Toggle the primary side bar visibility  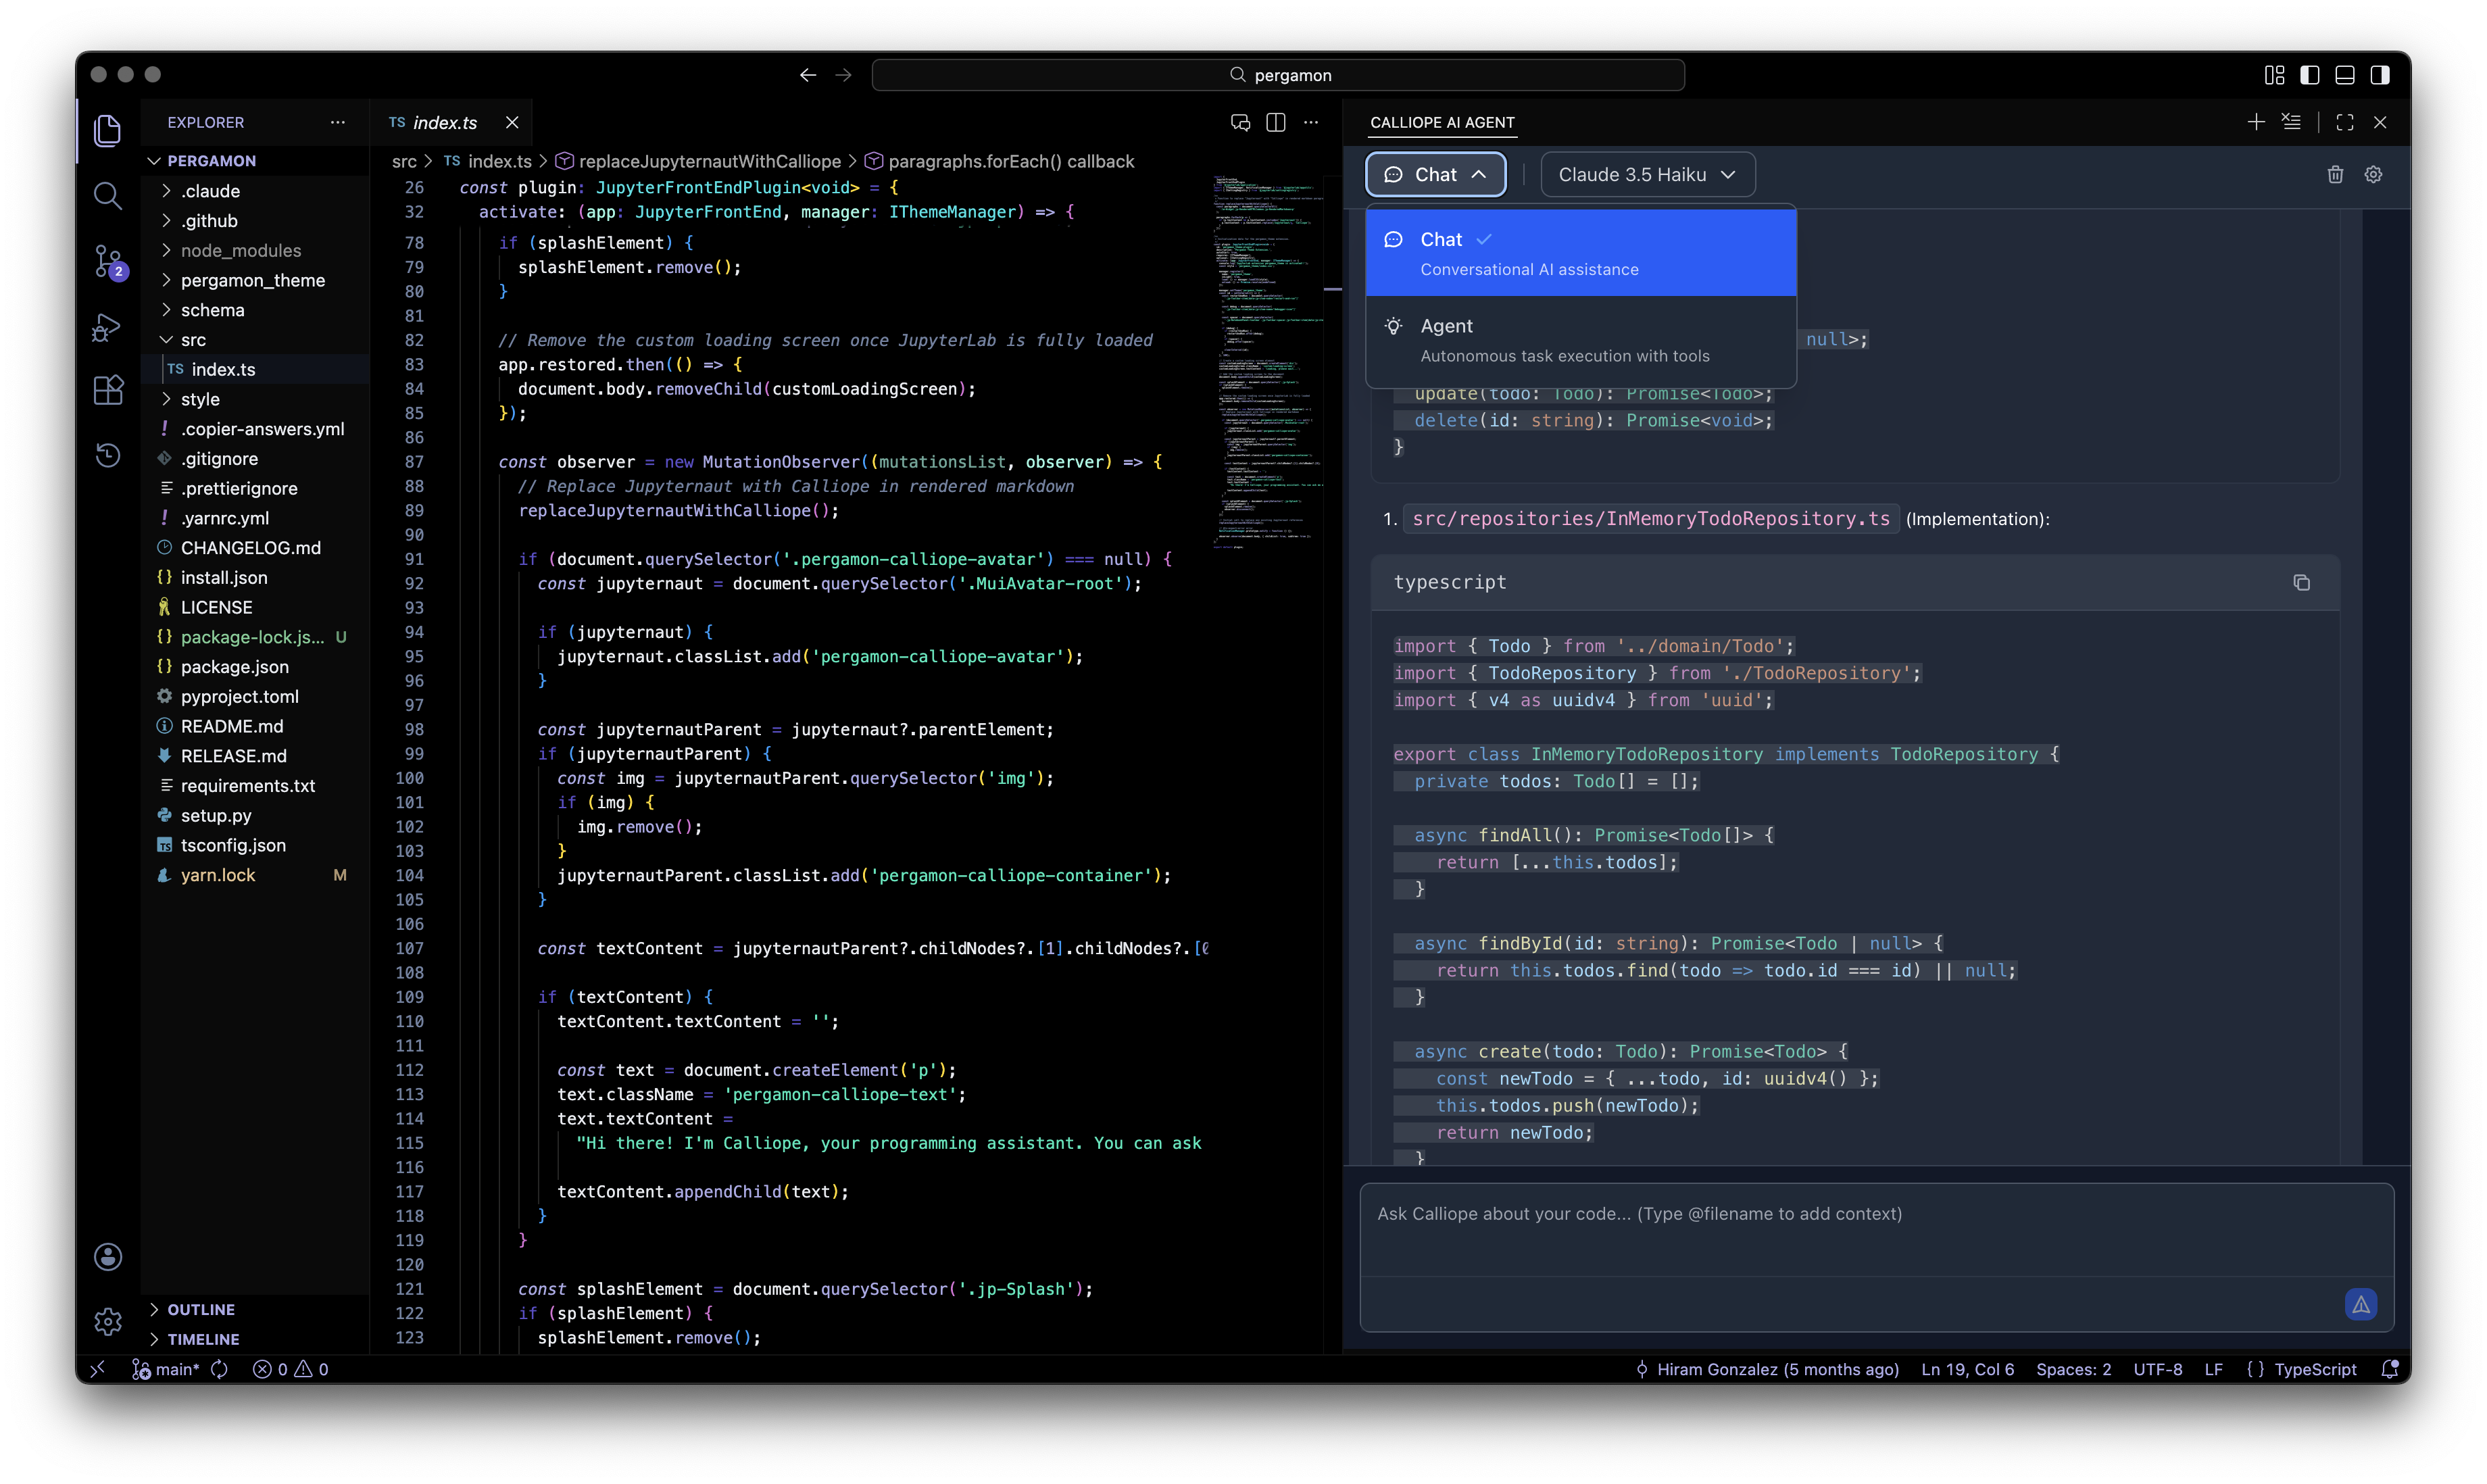click(2310, 75)
